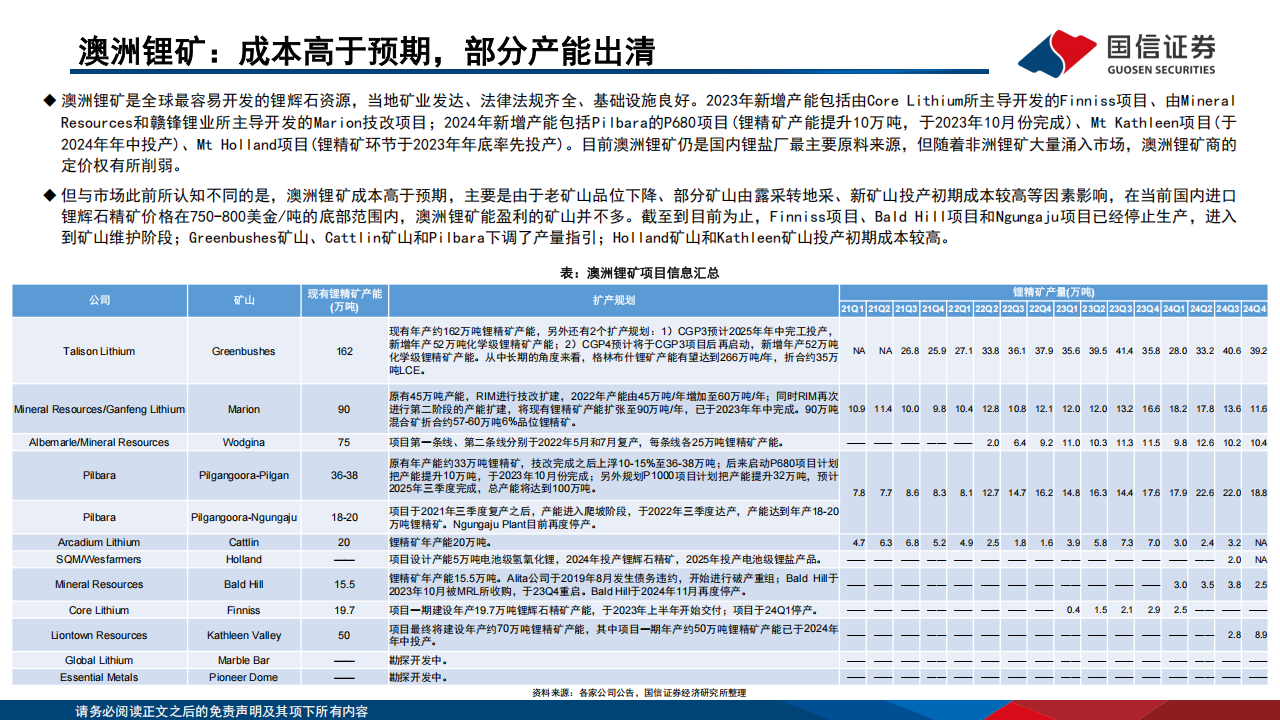Select the Liontown Resources company cell
1280x720 pixels.
pyautogui.click(x=99, y=635)
